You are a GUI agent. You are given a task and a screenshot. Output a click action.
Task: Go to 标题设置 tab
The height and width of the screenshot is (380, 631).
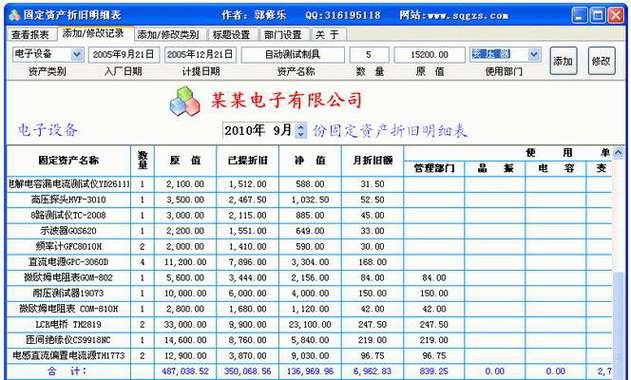point(231,35)
